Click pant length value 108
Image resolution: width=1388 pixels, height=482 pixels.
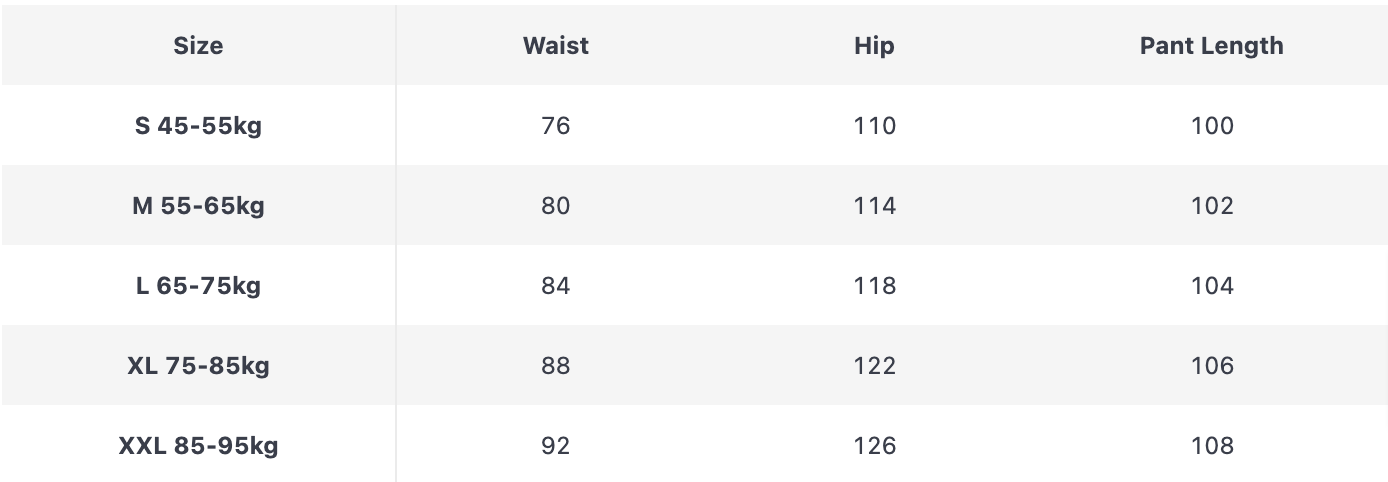click(x=1212, y=446)
